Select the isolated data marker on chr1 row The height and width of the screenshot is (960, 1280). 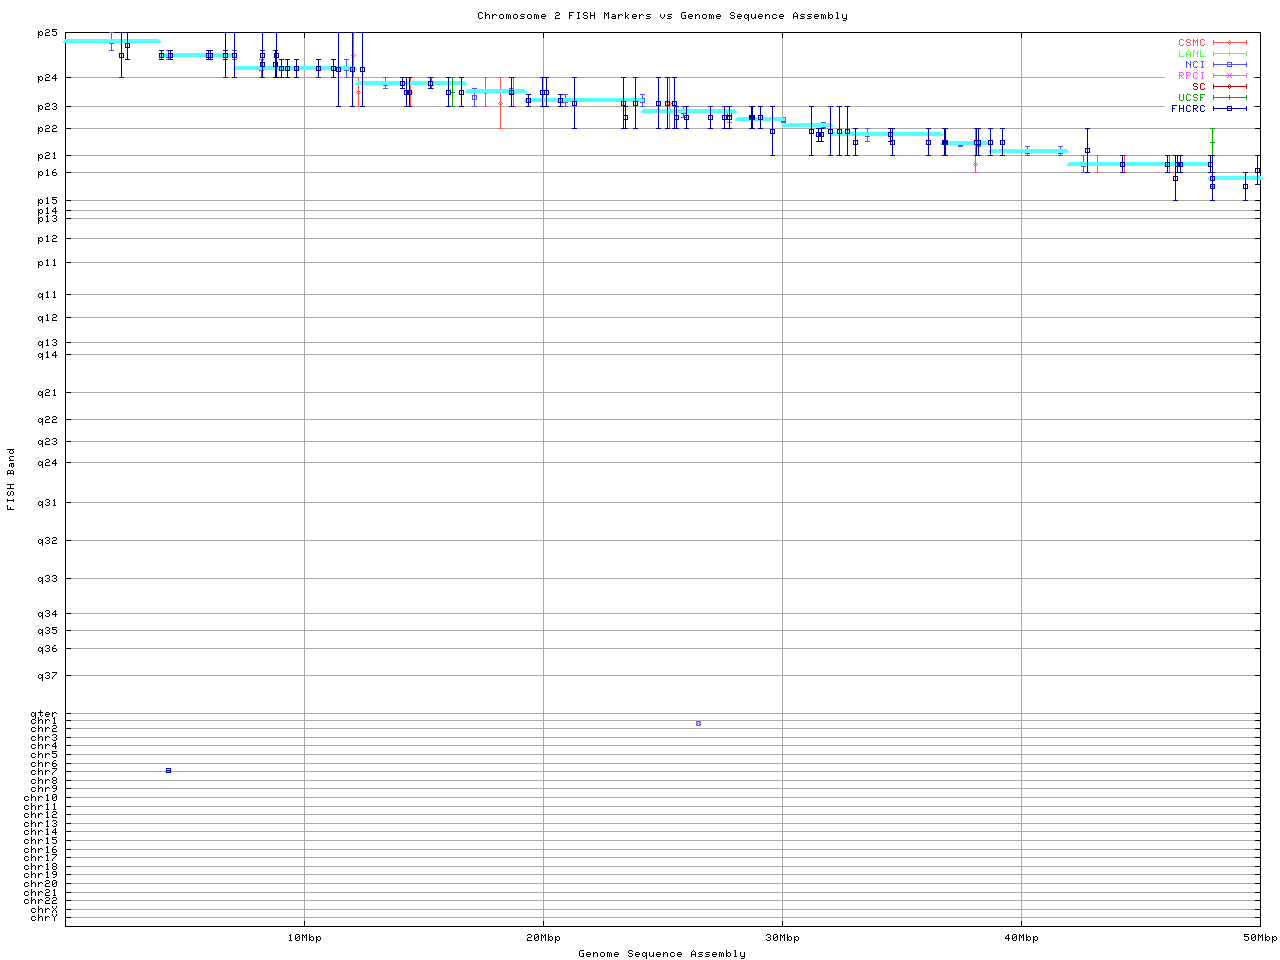point(698,723)
